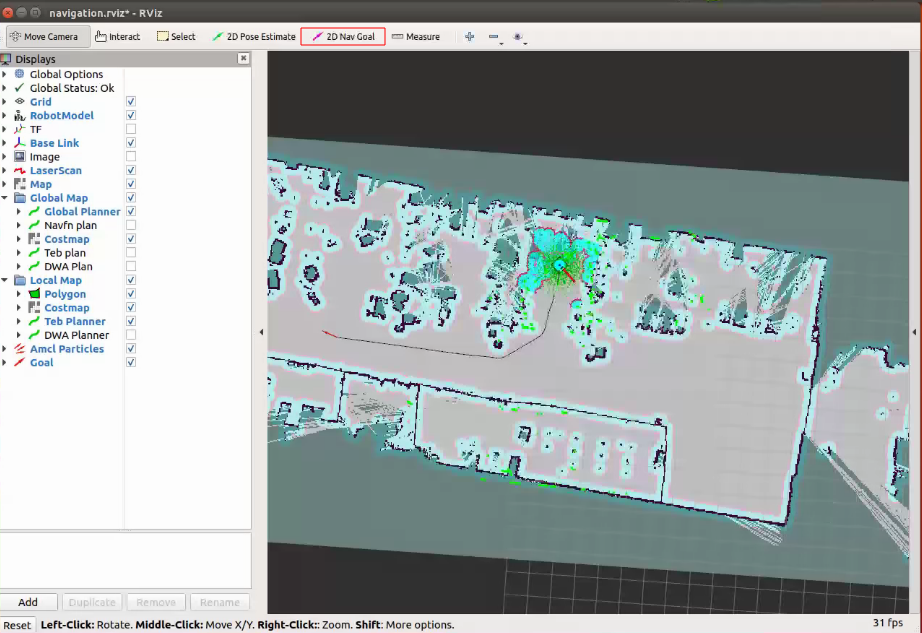Expand the Global Status row
922x633 pixels.
(x=5, y=88)
